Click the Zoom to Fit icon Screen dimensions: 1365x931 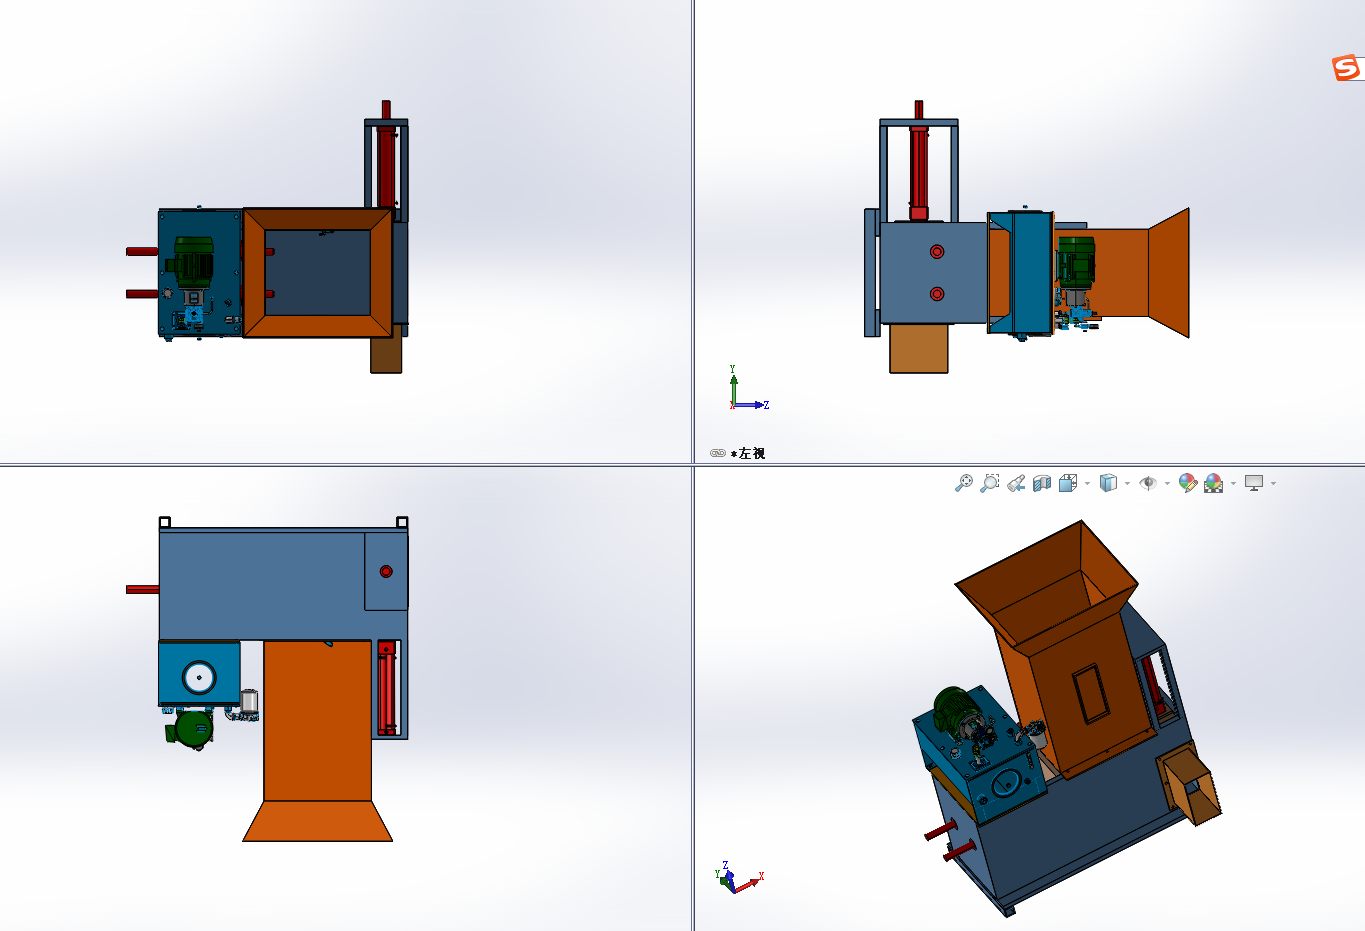point(963,483)
